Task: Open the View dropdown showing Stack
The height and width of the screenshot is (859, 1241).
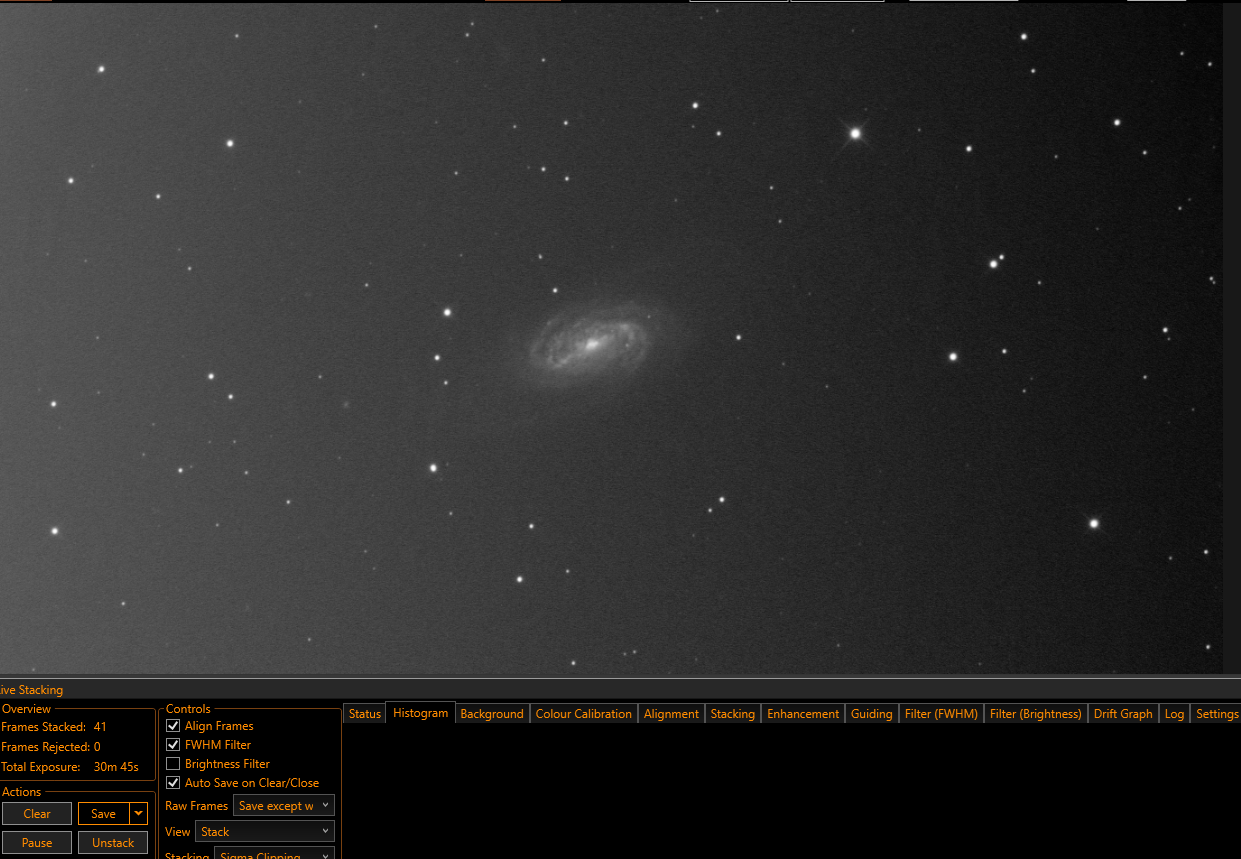Action: [264, 832]
